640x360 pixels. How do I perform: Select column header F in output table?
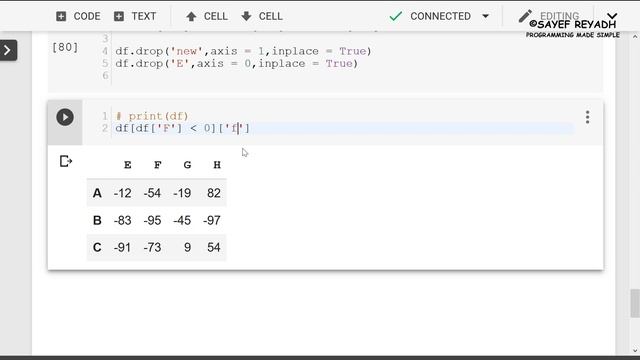158,165
